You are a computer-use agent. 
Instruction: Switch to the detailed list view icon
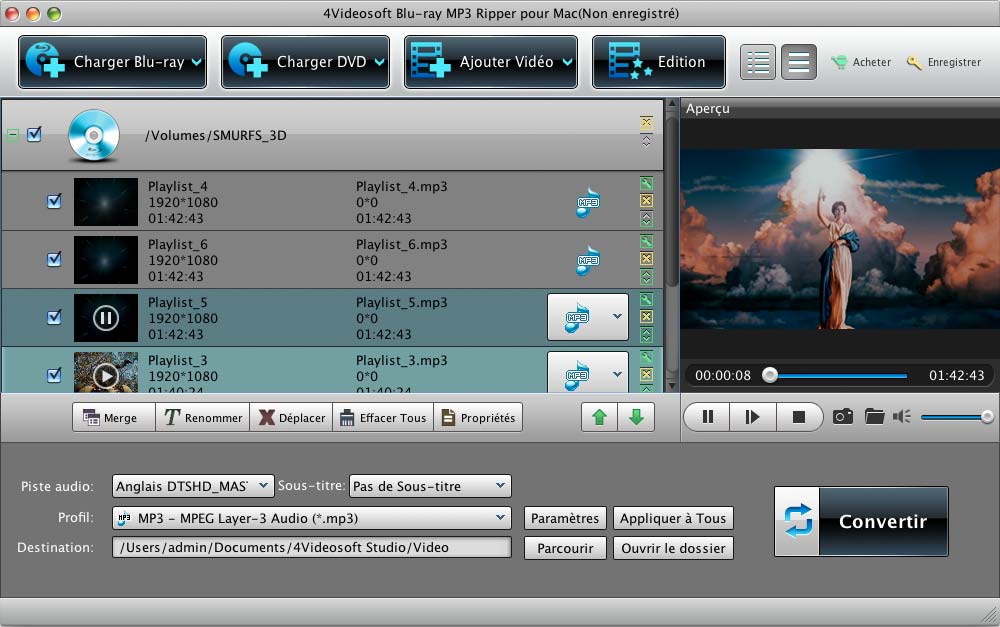[759, 62]
